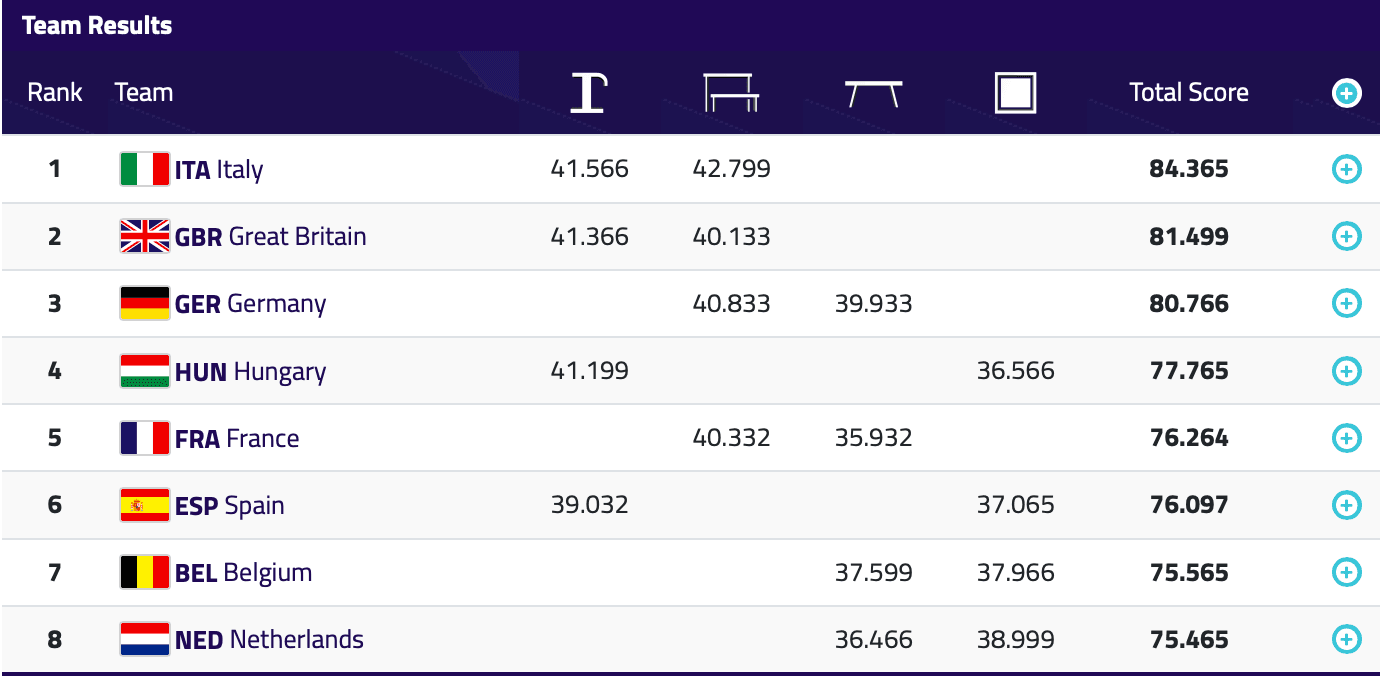
Task: Click the balance beam apparatus icon
Action: (x=873, y=94)
